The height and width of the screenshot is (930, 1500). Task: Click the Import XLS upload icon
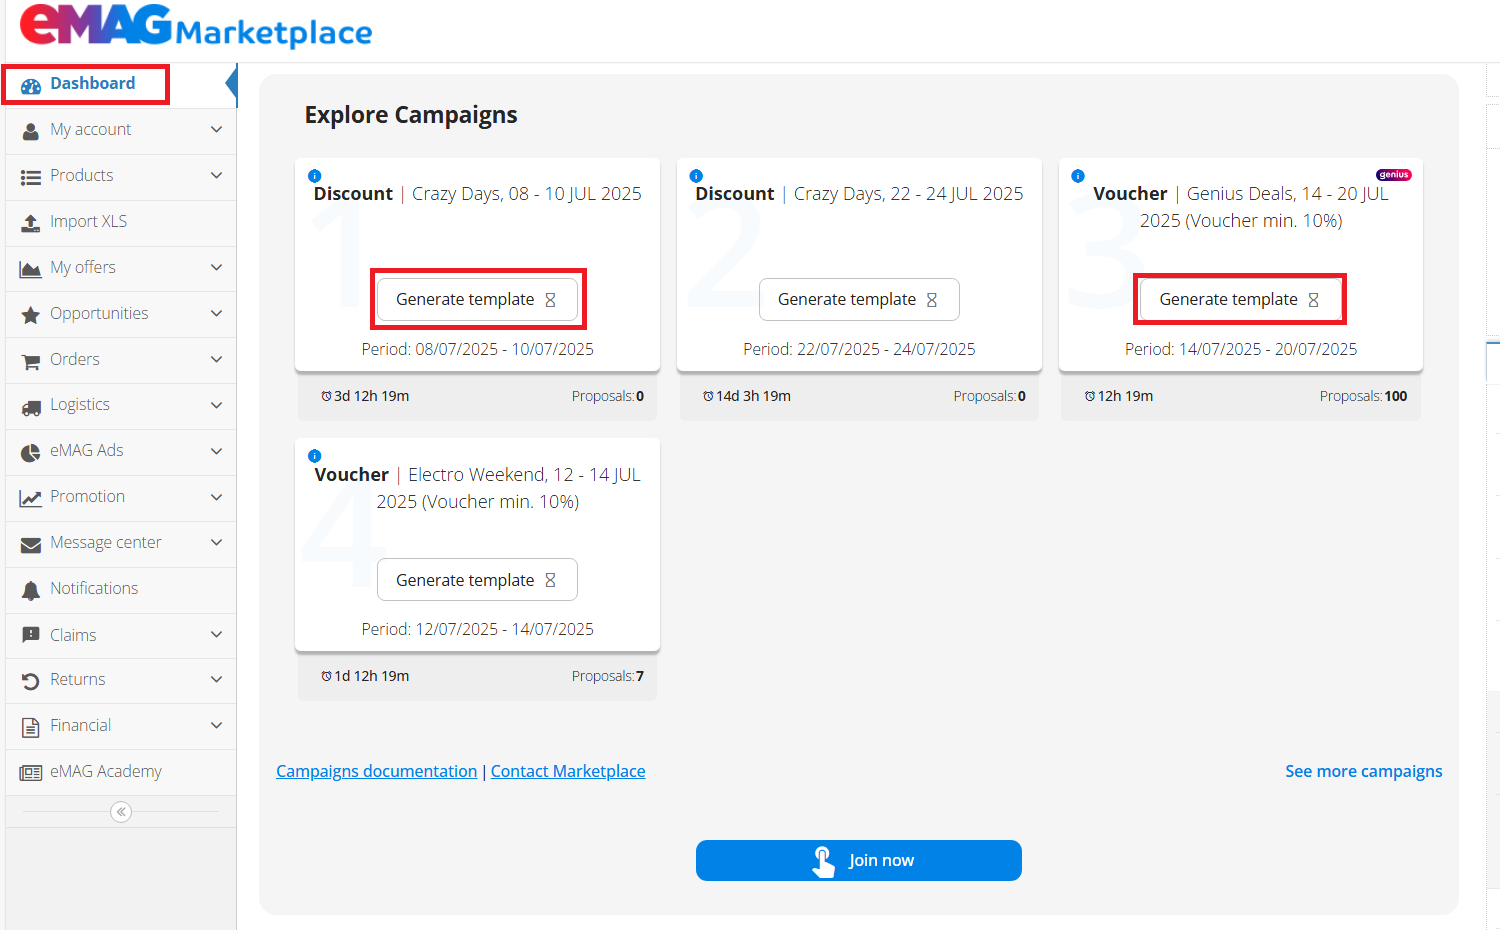point(31,223)
